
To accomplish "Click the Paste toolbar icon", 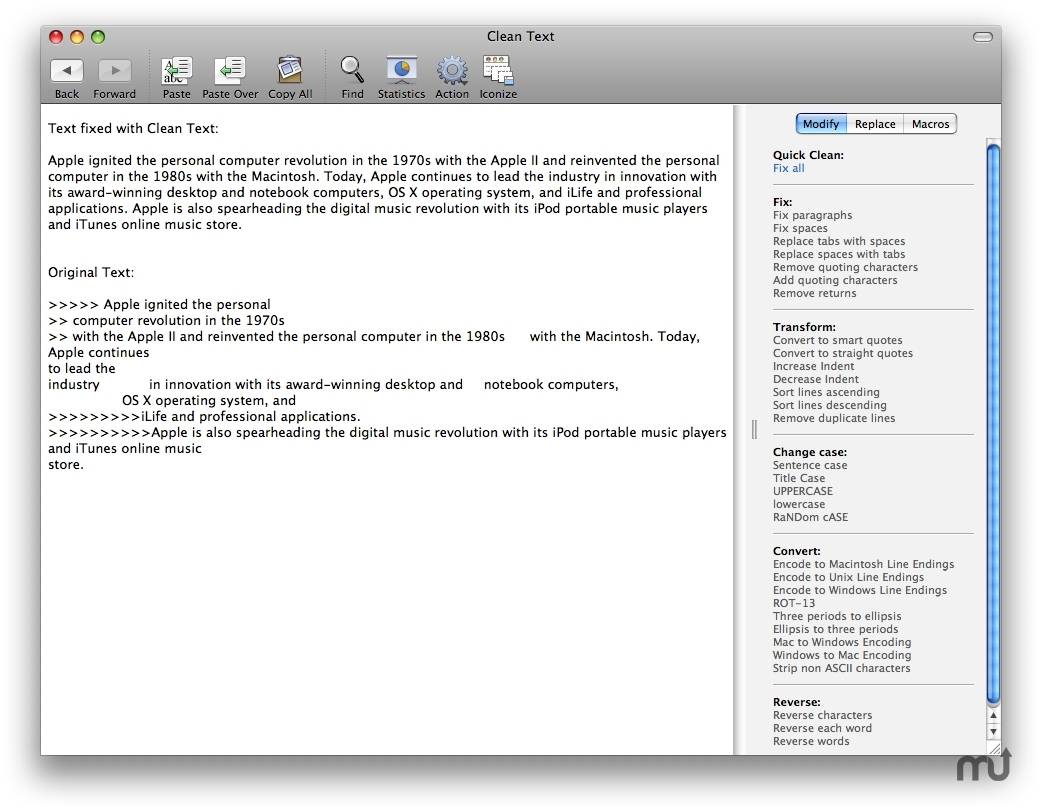I will (x=177, y=70).
